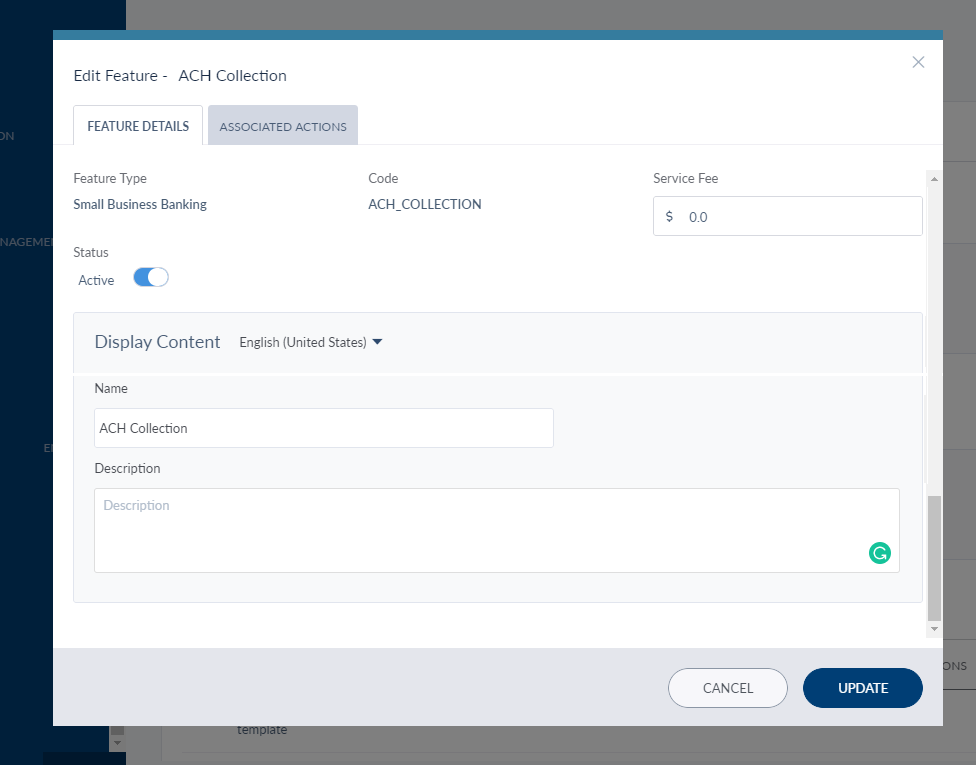Toggle the Active status switch

pos(151,278)
